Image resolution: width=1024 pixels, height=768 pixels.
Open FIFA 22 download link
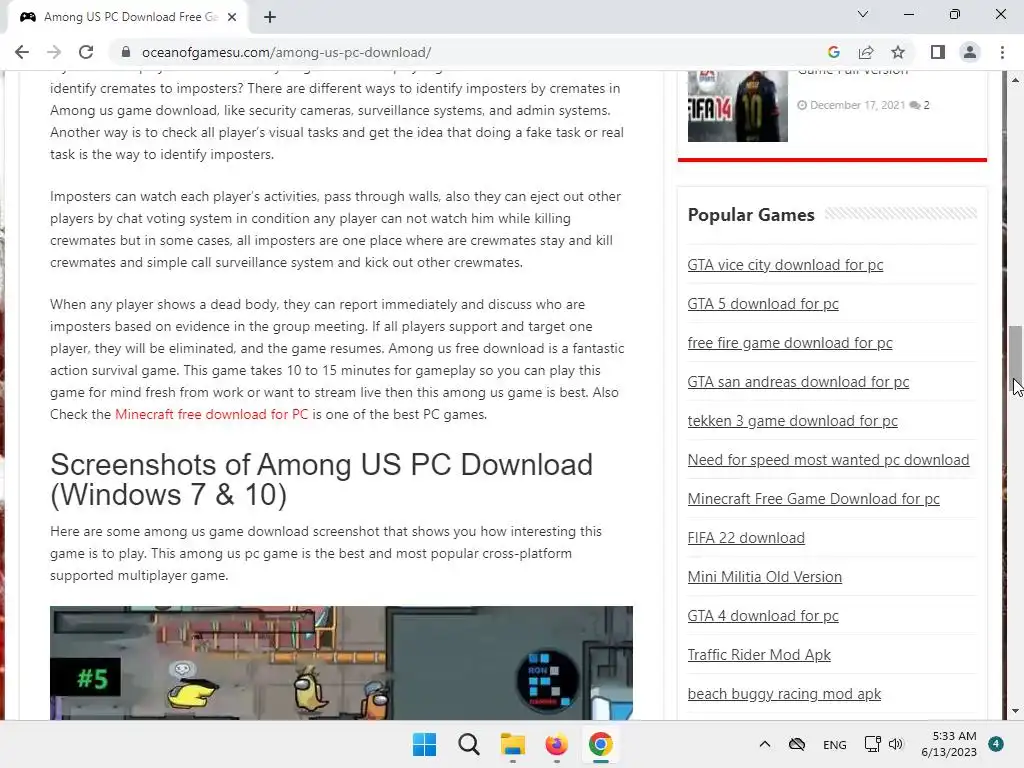[x=746, y=537]
